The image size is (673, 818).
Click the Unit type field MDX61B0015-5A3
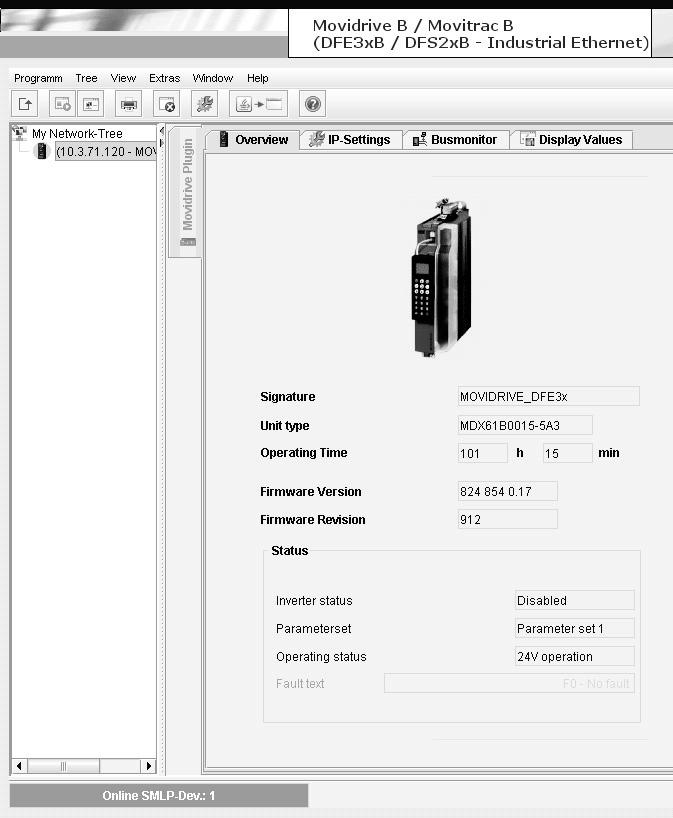tap(525, 425)
